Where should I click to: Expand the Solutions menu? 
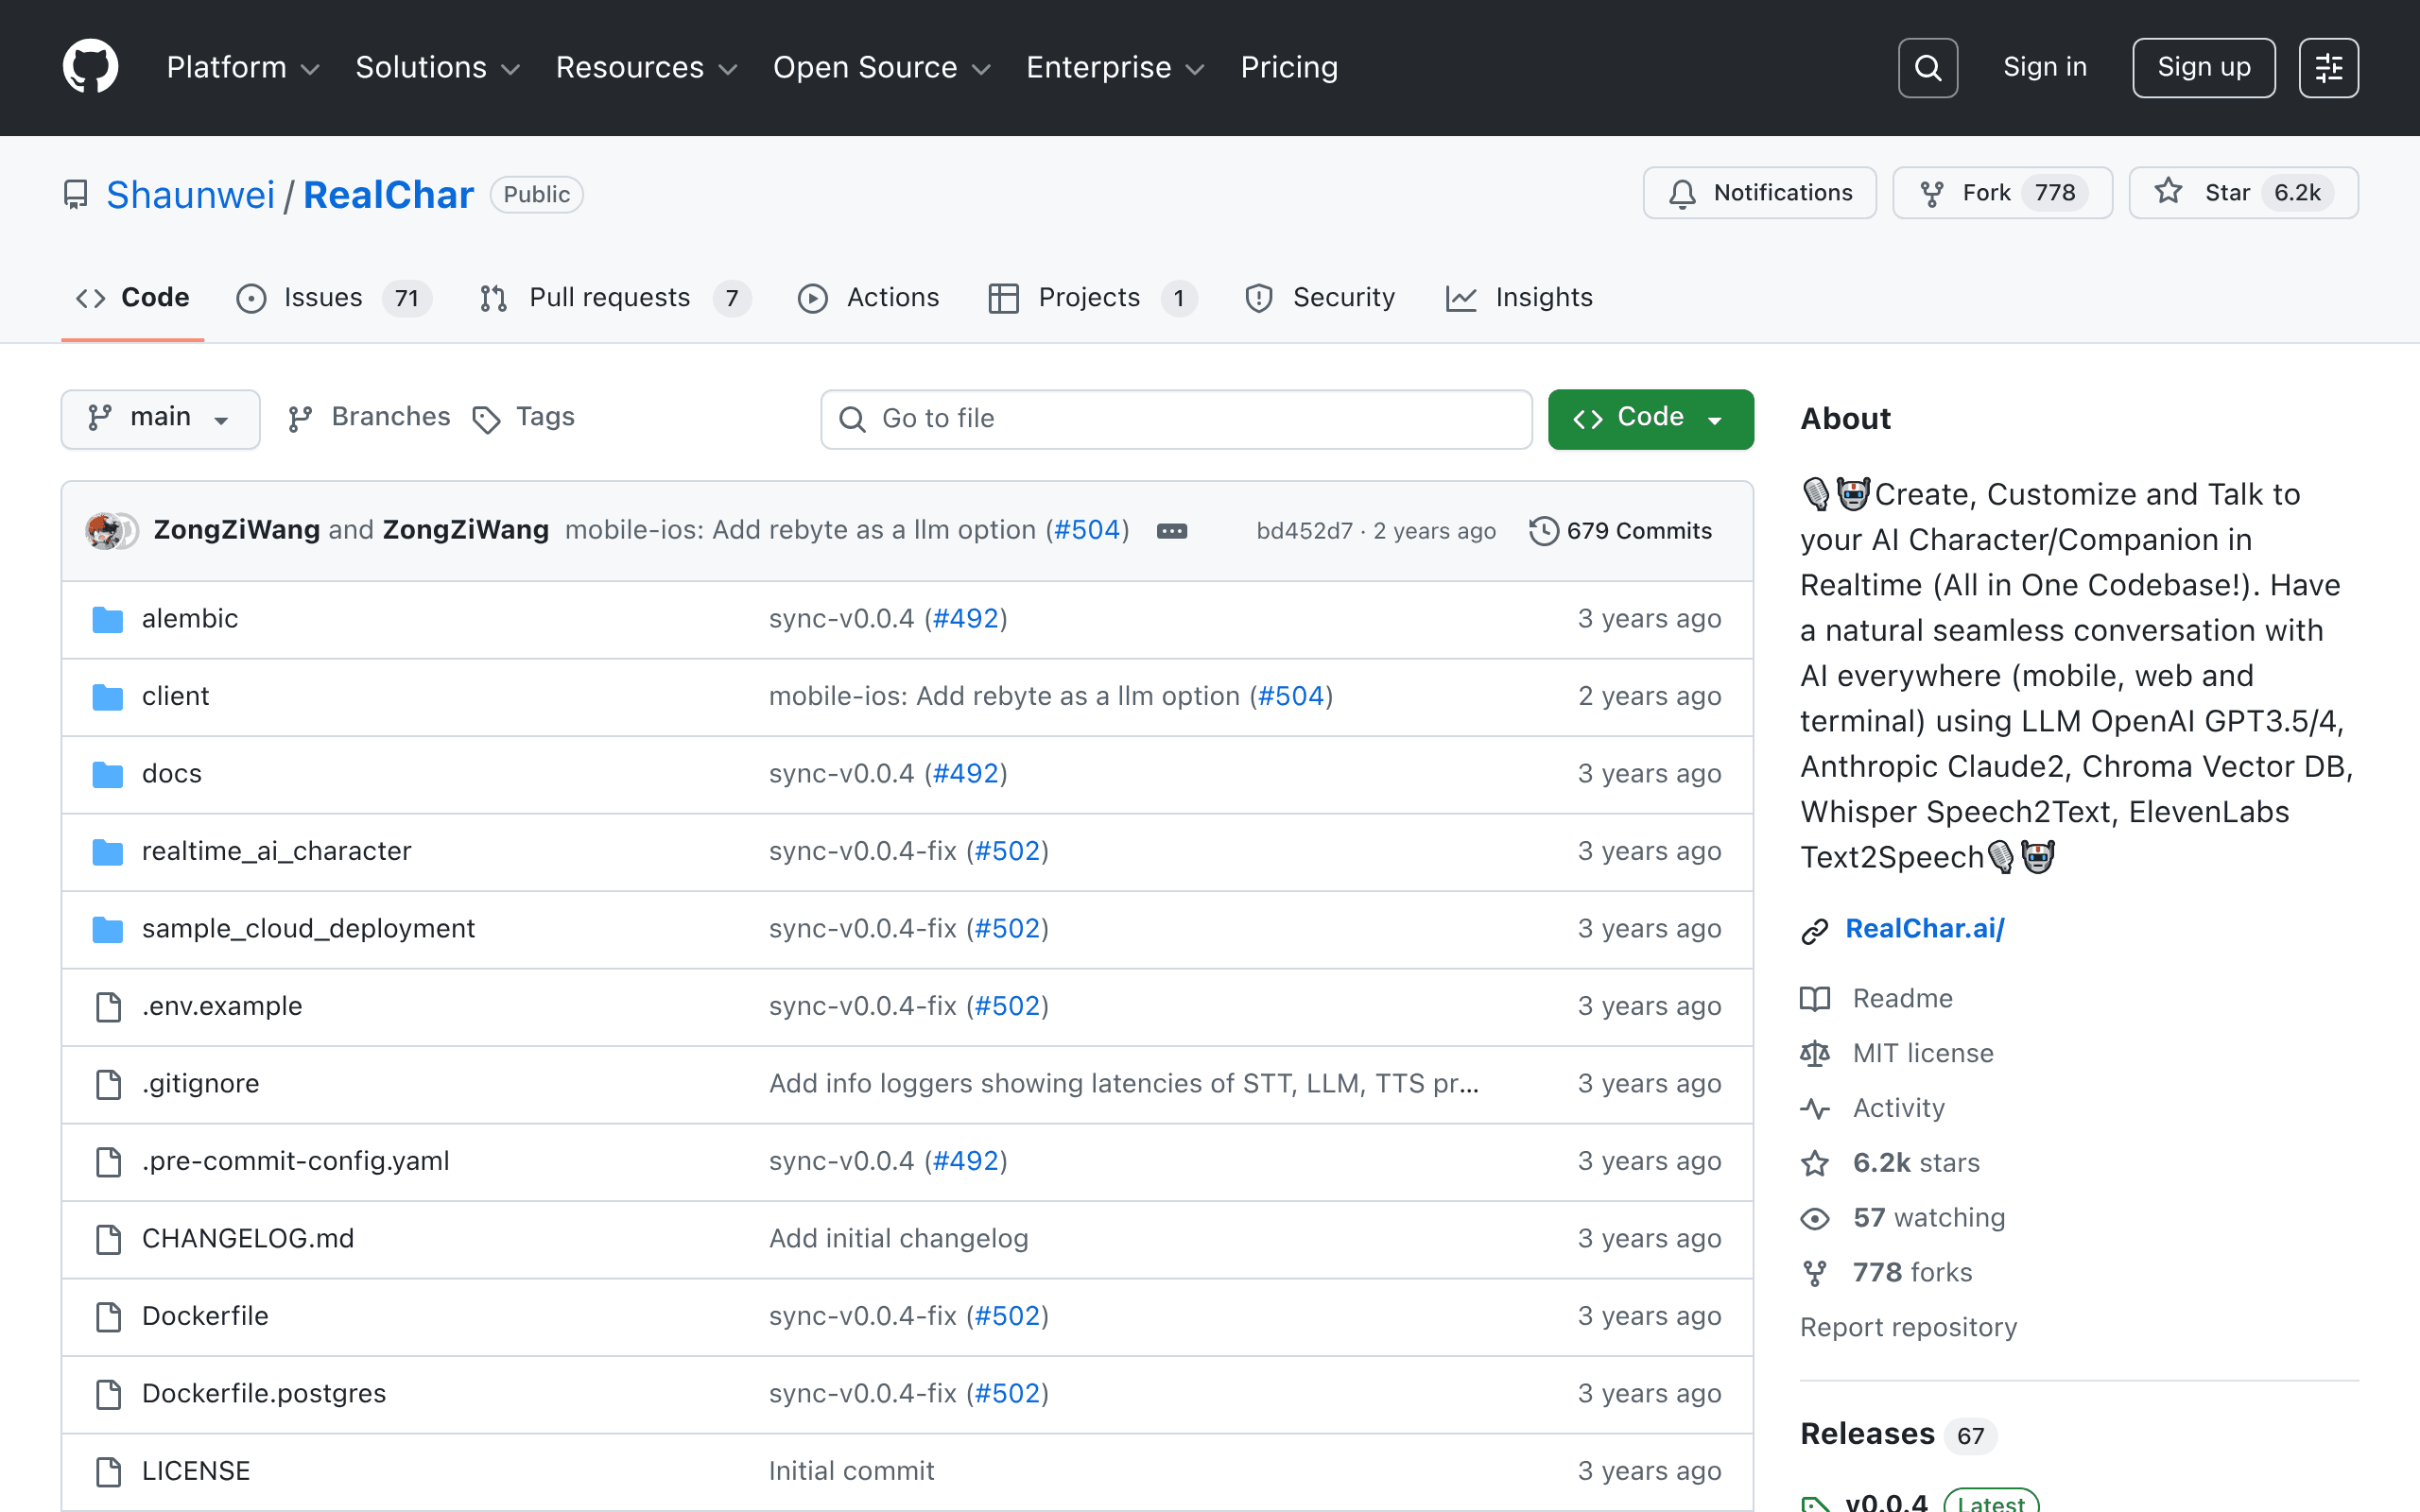tap(437, 67)
